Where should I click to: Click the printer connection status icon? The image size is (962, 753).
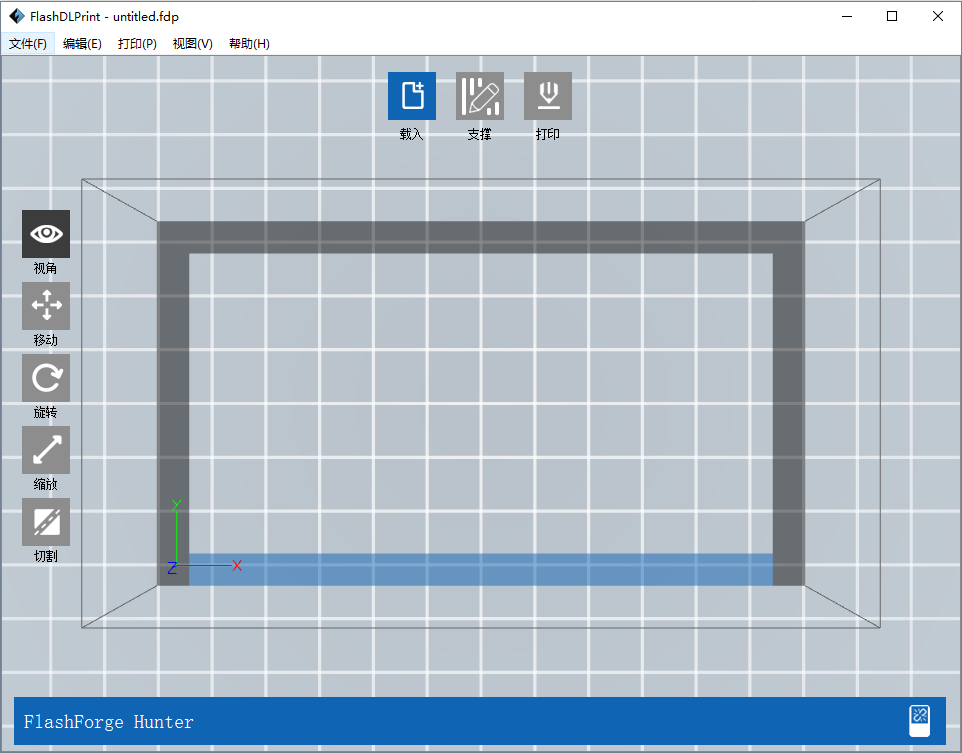click(919, 720)
